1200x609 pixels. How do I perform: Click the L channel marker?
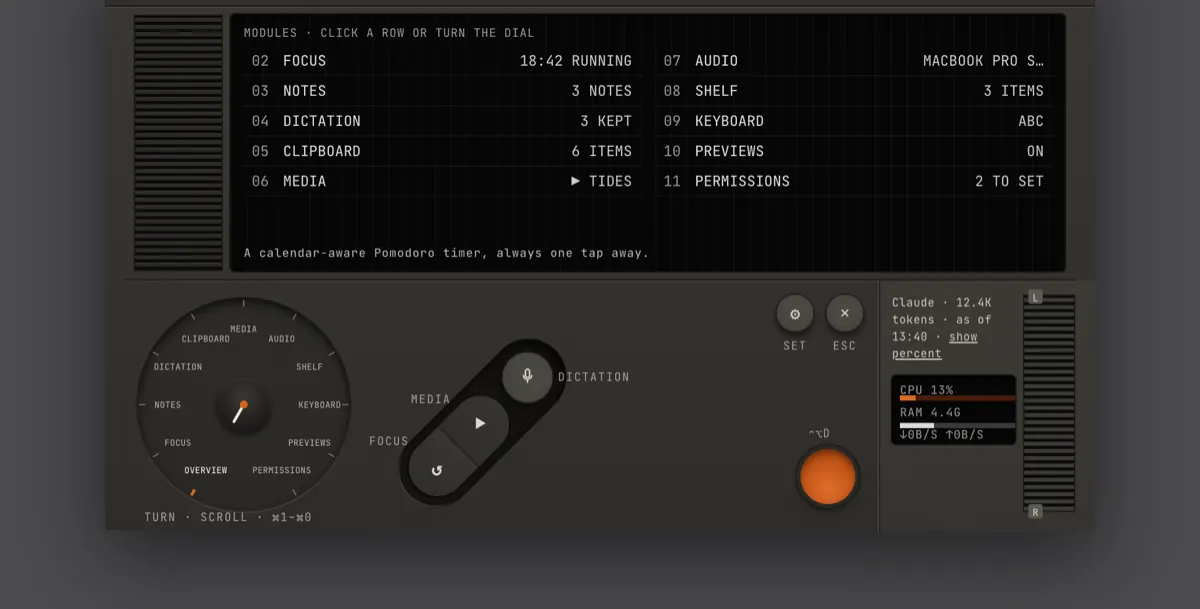click(1035, 297)
